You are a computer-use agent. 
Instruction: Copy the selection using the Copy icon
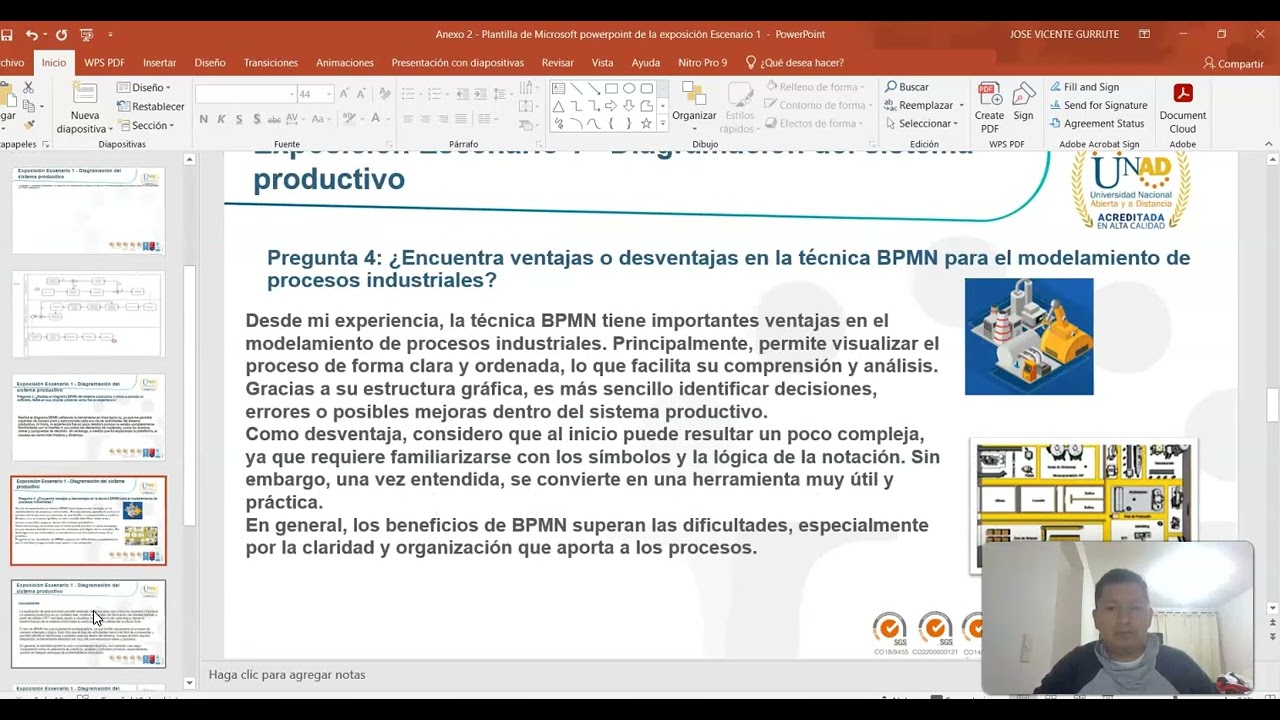(x=28, y=106)
